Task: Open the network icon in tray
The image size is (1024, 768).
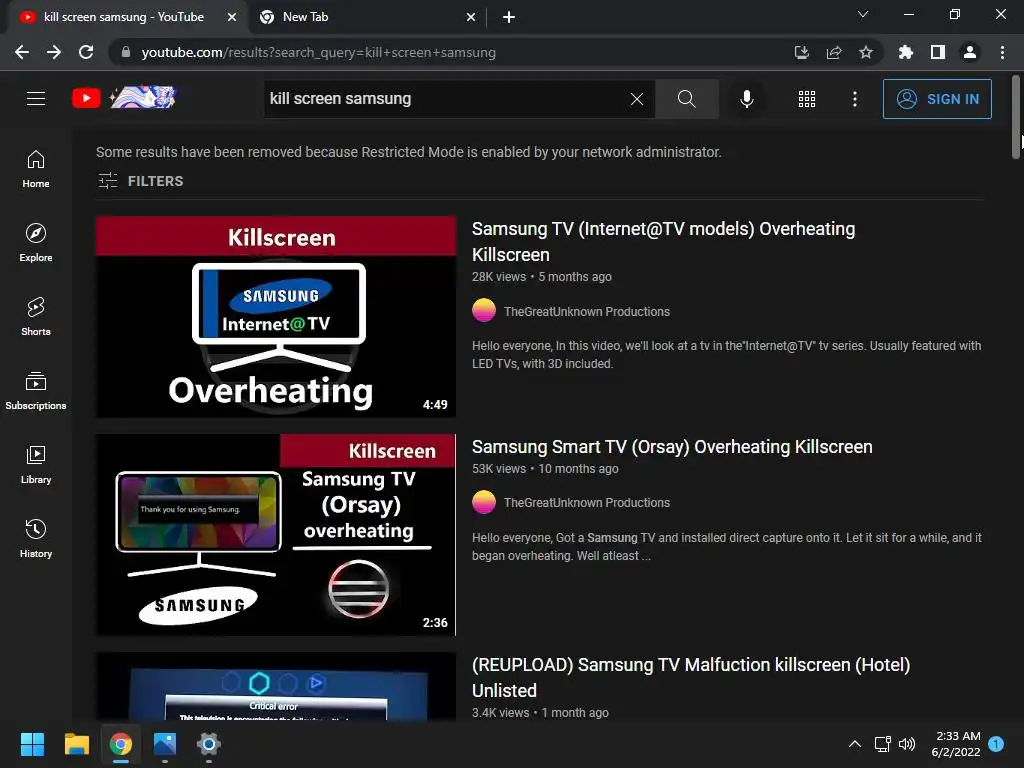Action: tap(883, 744)
